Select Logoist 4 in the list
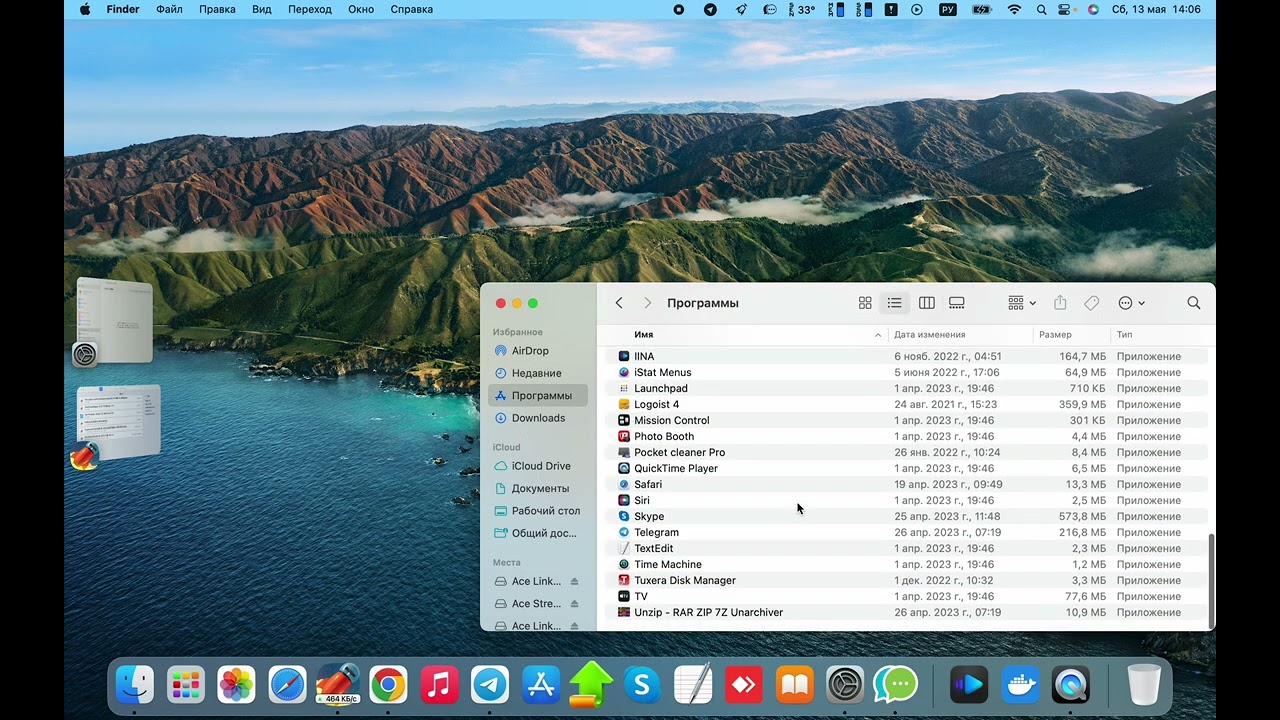The image size is (1280, 720). pos(906,404)
